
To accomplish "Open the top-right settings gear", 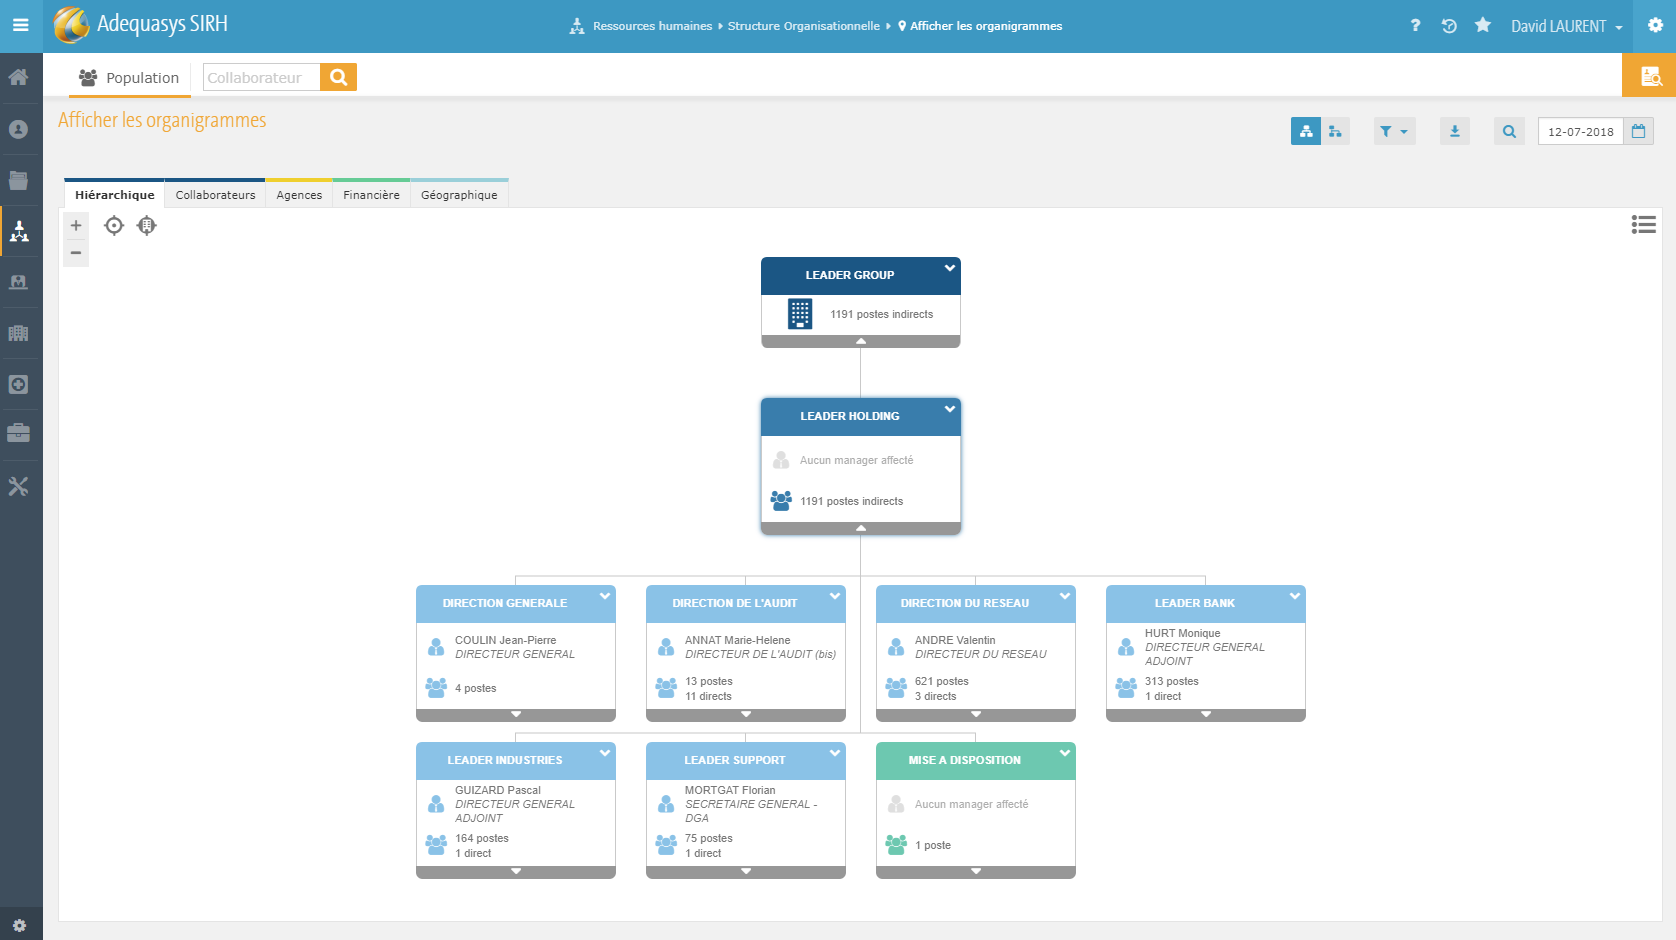I will tap(1655, 25).
